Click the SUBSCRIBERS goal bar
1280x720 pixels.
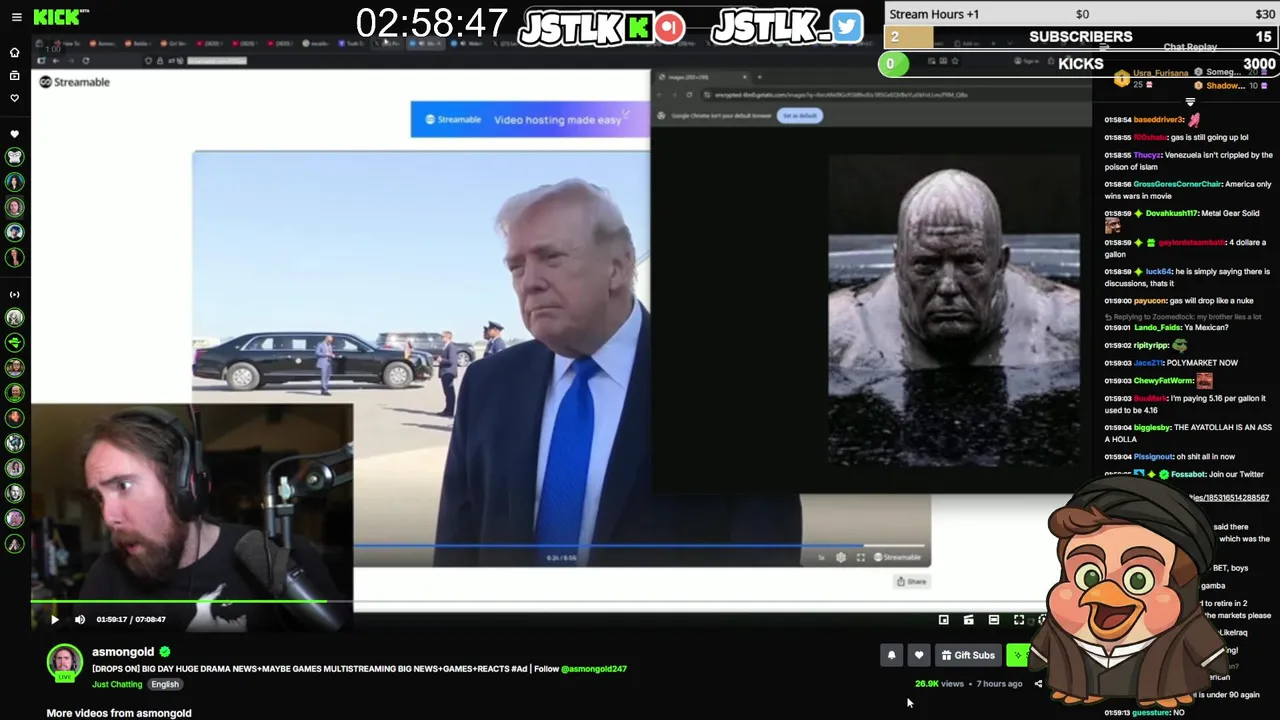pos(1081,37)
